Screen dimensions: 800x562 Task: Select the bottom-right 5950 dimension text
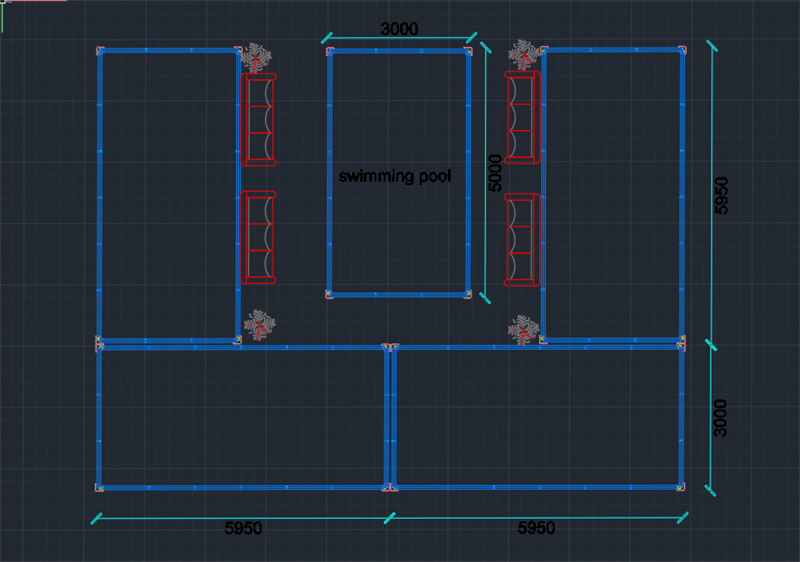(536, 527)
